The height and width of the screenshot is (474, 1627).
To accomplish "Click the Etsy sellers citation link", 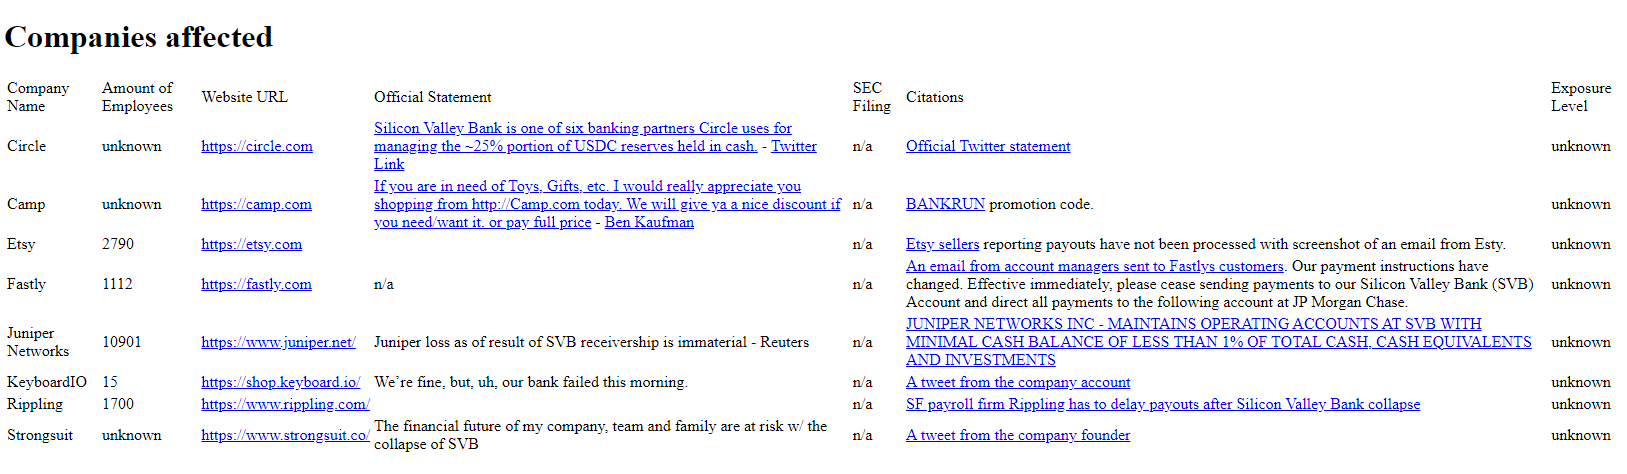I will pyautogui.click(x=942, y=244).
